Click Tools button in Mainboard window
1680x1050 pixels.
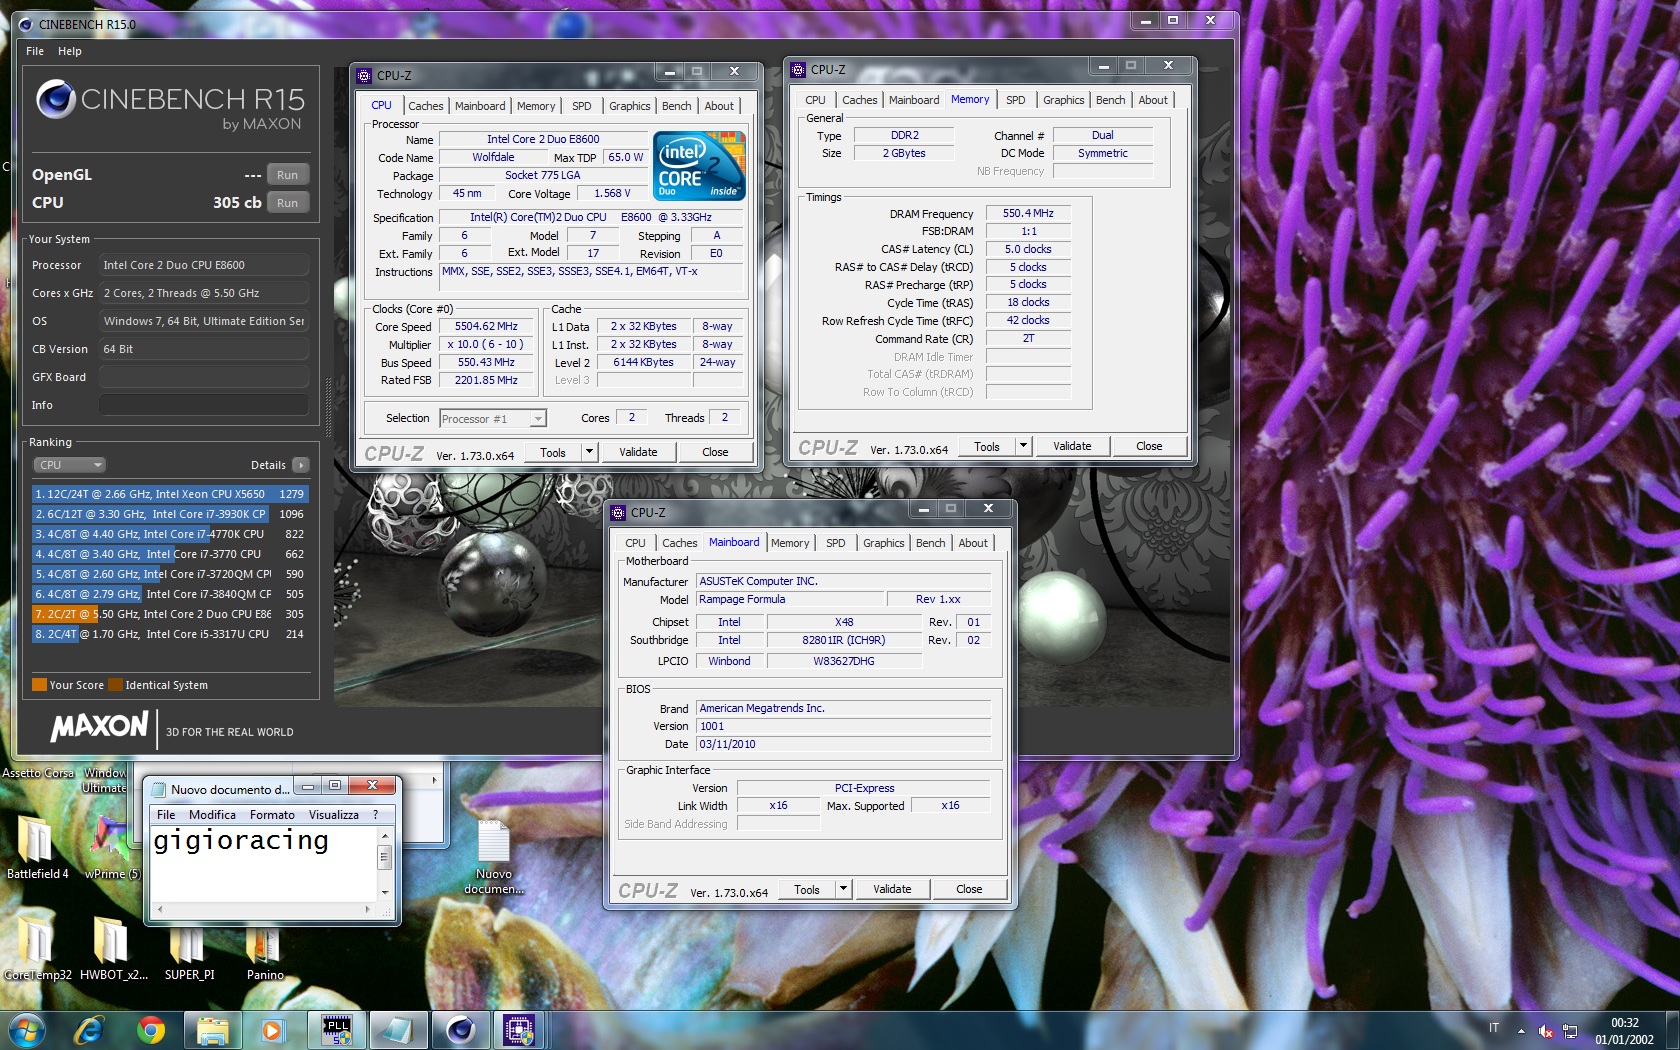point(806,889)
